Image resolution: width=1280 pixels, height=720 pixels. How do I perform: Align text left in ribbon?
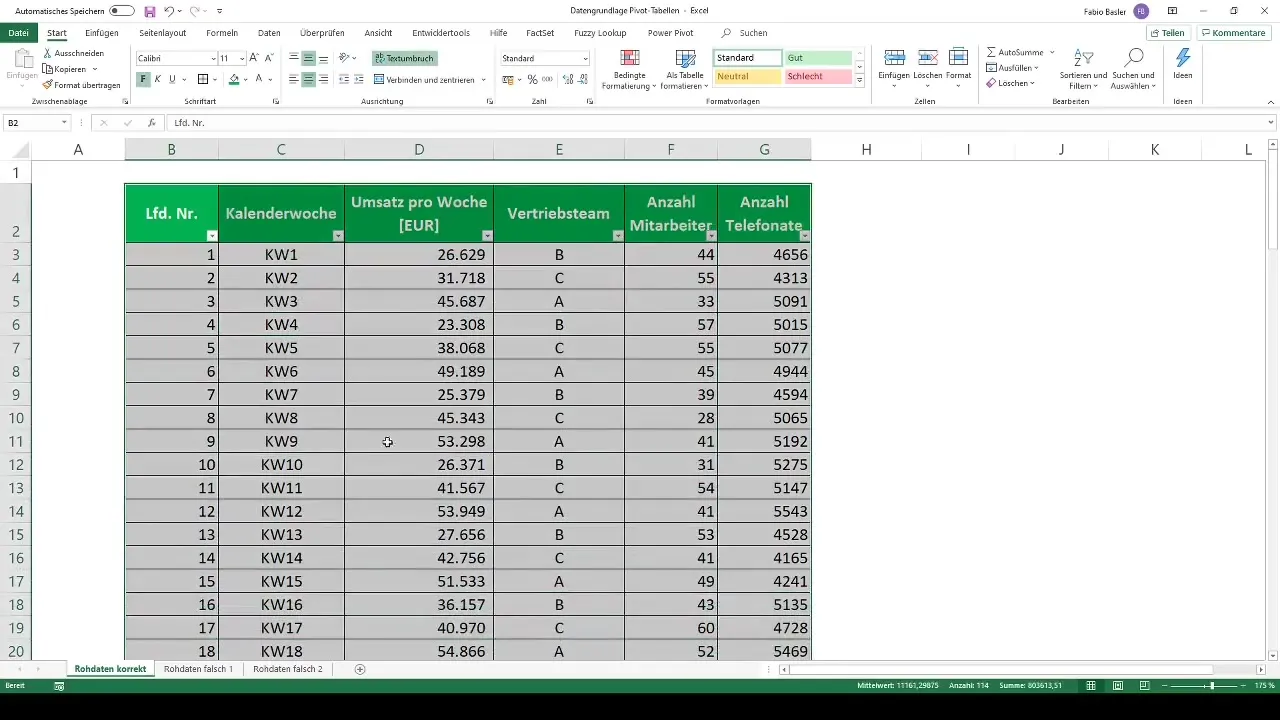pos(294,79)
